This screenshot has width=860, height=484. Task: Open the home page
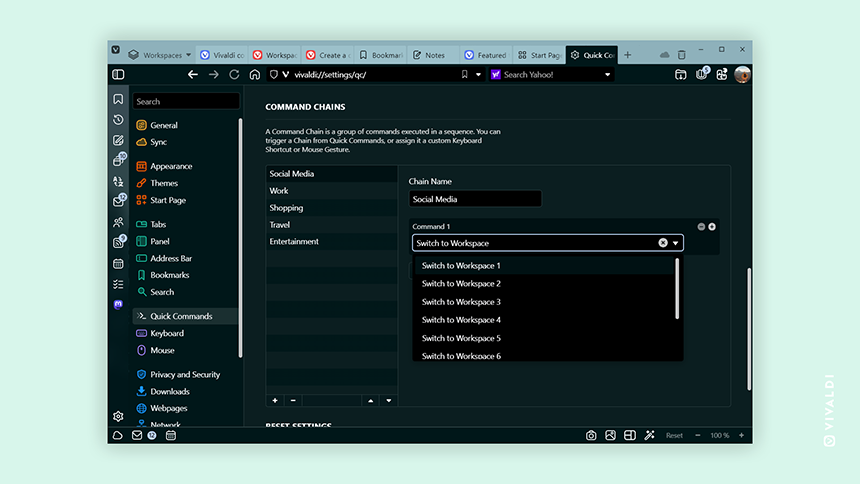click(x=254, y=75)
